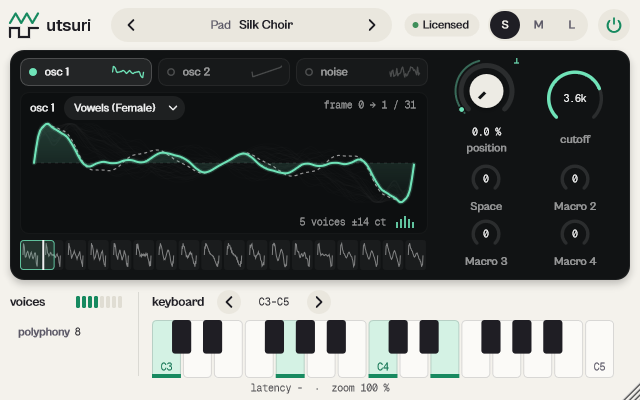Toggle osc 1 enable dot
Viewport: 640px width, 400px height.
33,72
